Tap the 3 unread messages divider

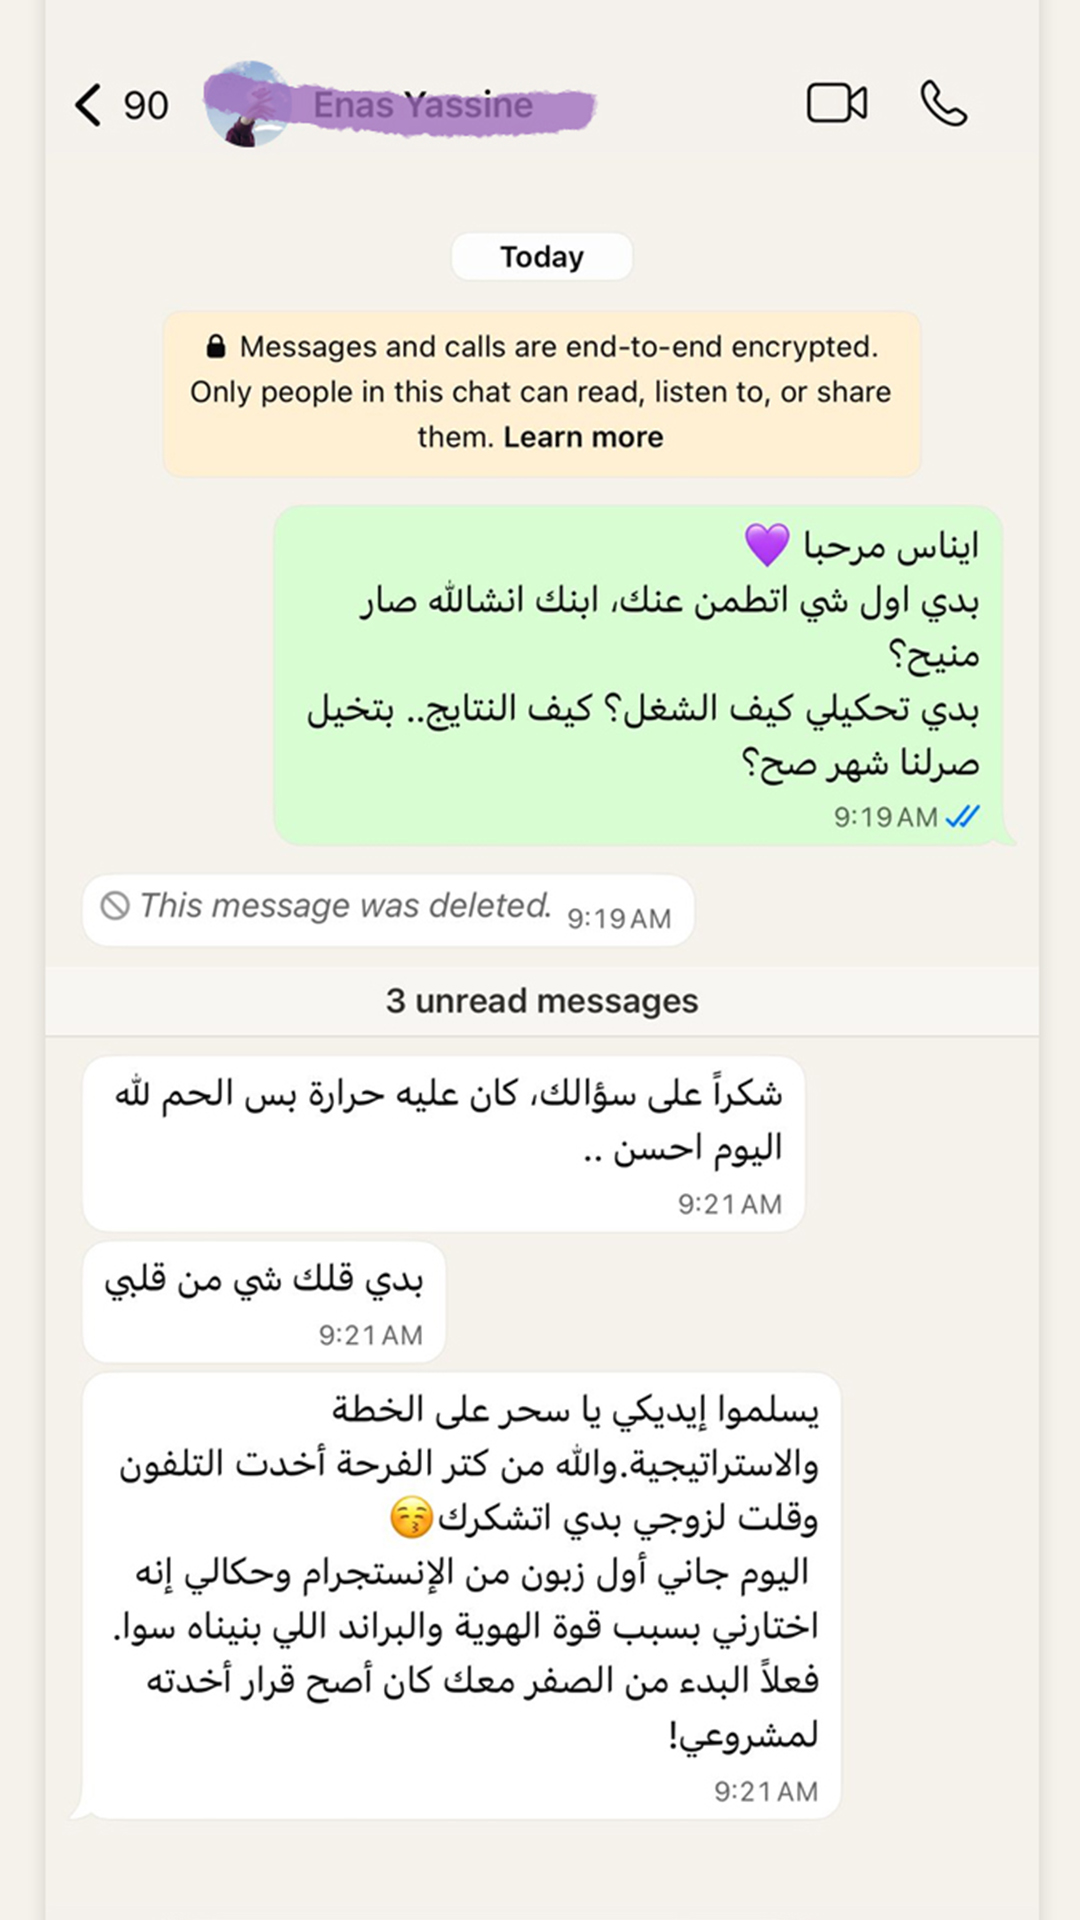pos(541,1001)
